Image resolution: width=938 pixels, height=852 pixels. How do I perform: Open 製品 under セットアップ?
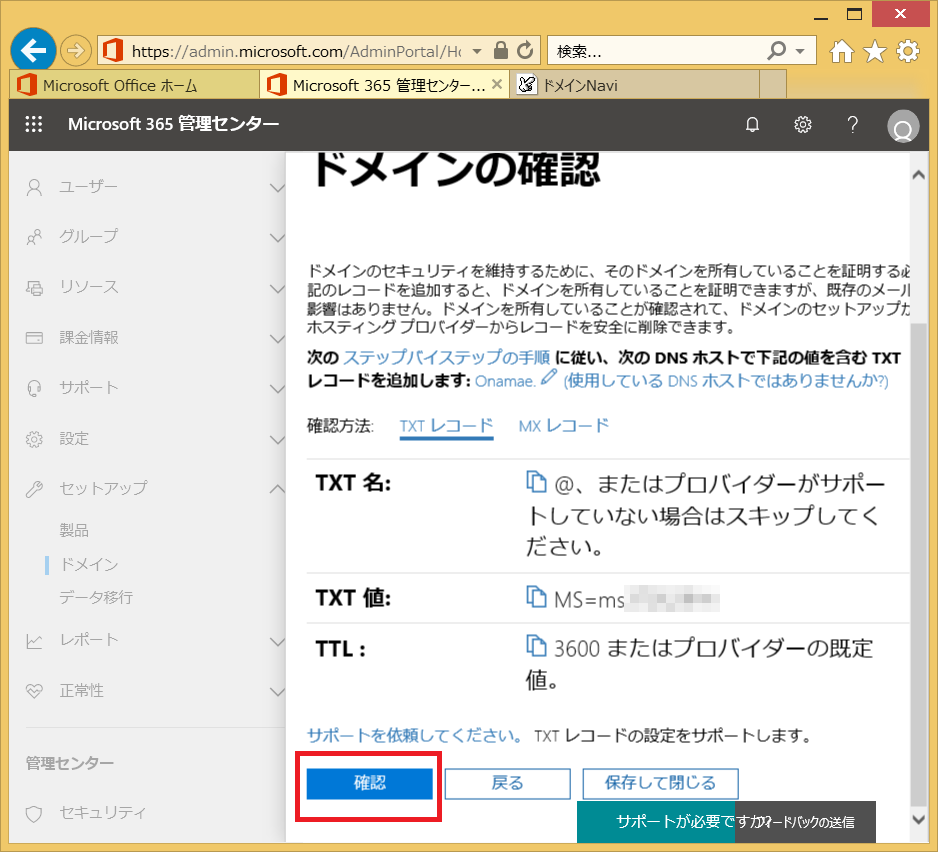[74, 530]
